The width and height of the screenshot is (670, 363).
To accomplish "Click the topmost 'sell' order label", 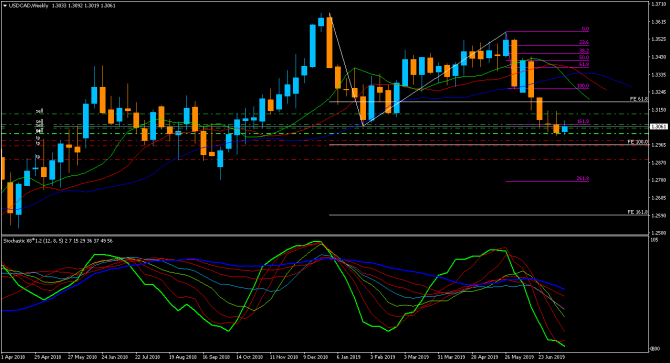I will (39, 111).
